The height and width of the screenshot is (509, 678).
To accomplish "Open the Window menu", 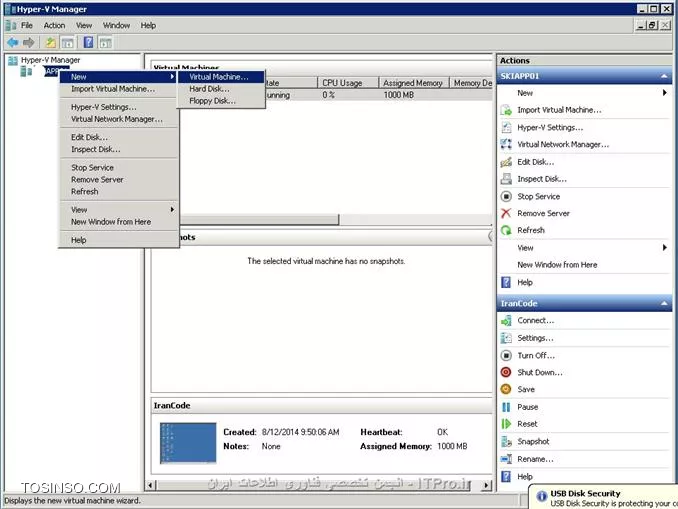I will pyautogui.click(x=116, y=26).
